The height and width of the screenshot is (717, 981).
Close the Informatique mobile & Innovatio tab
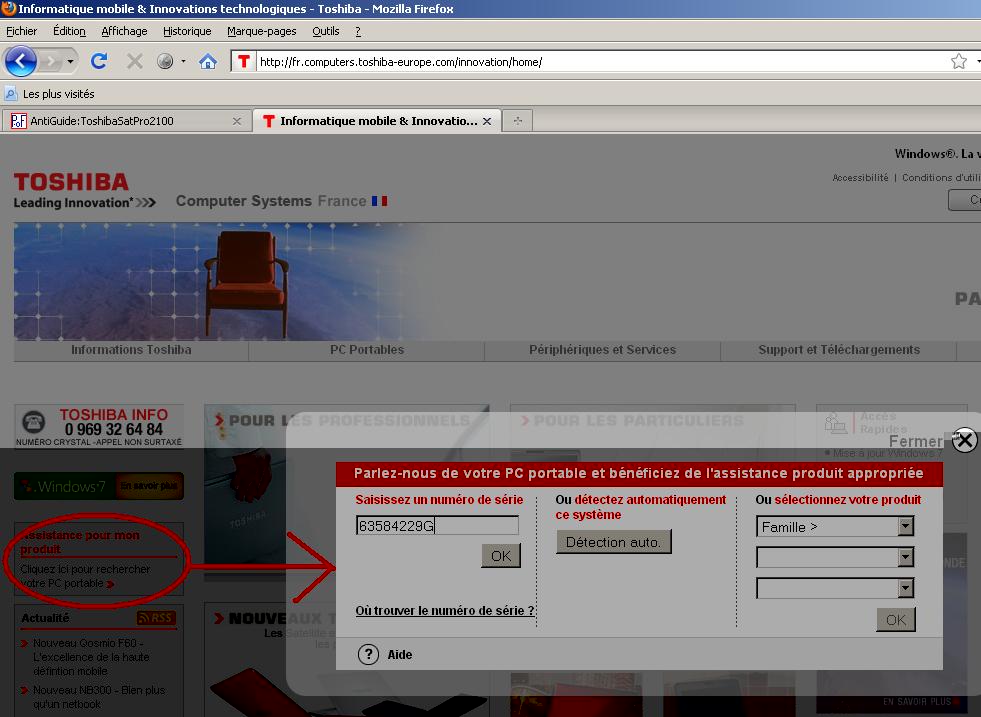coord(487,121)
